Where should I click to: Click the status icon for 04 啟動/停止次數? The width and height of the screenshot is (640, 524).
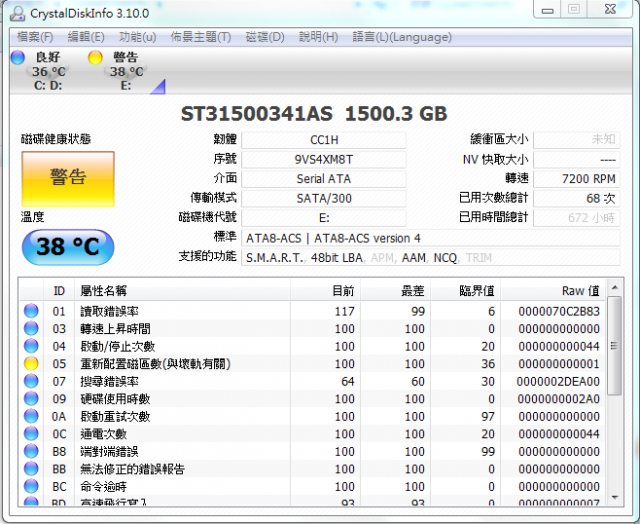tap(31, 346)
